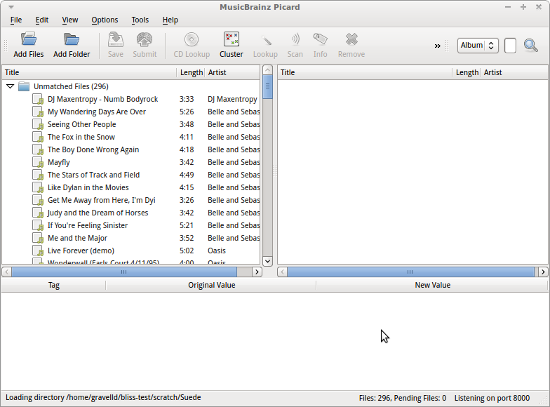Click the 3:33 length value
The width and height of the screenshot is (550, 407).
coord(187,99)
